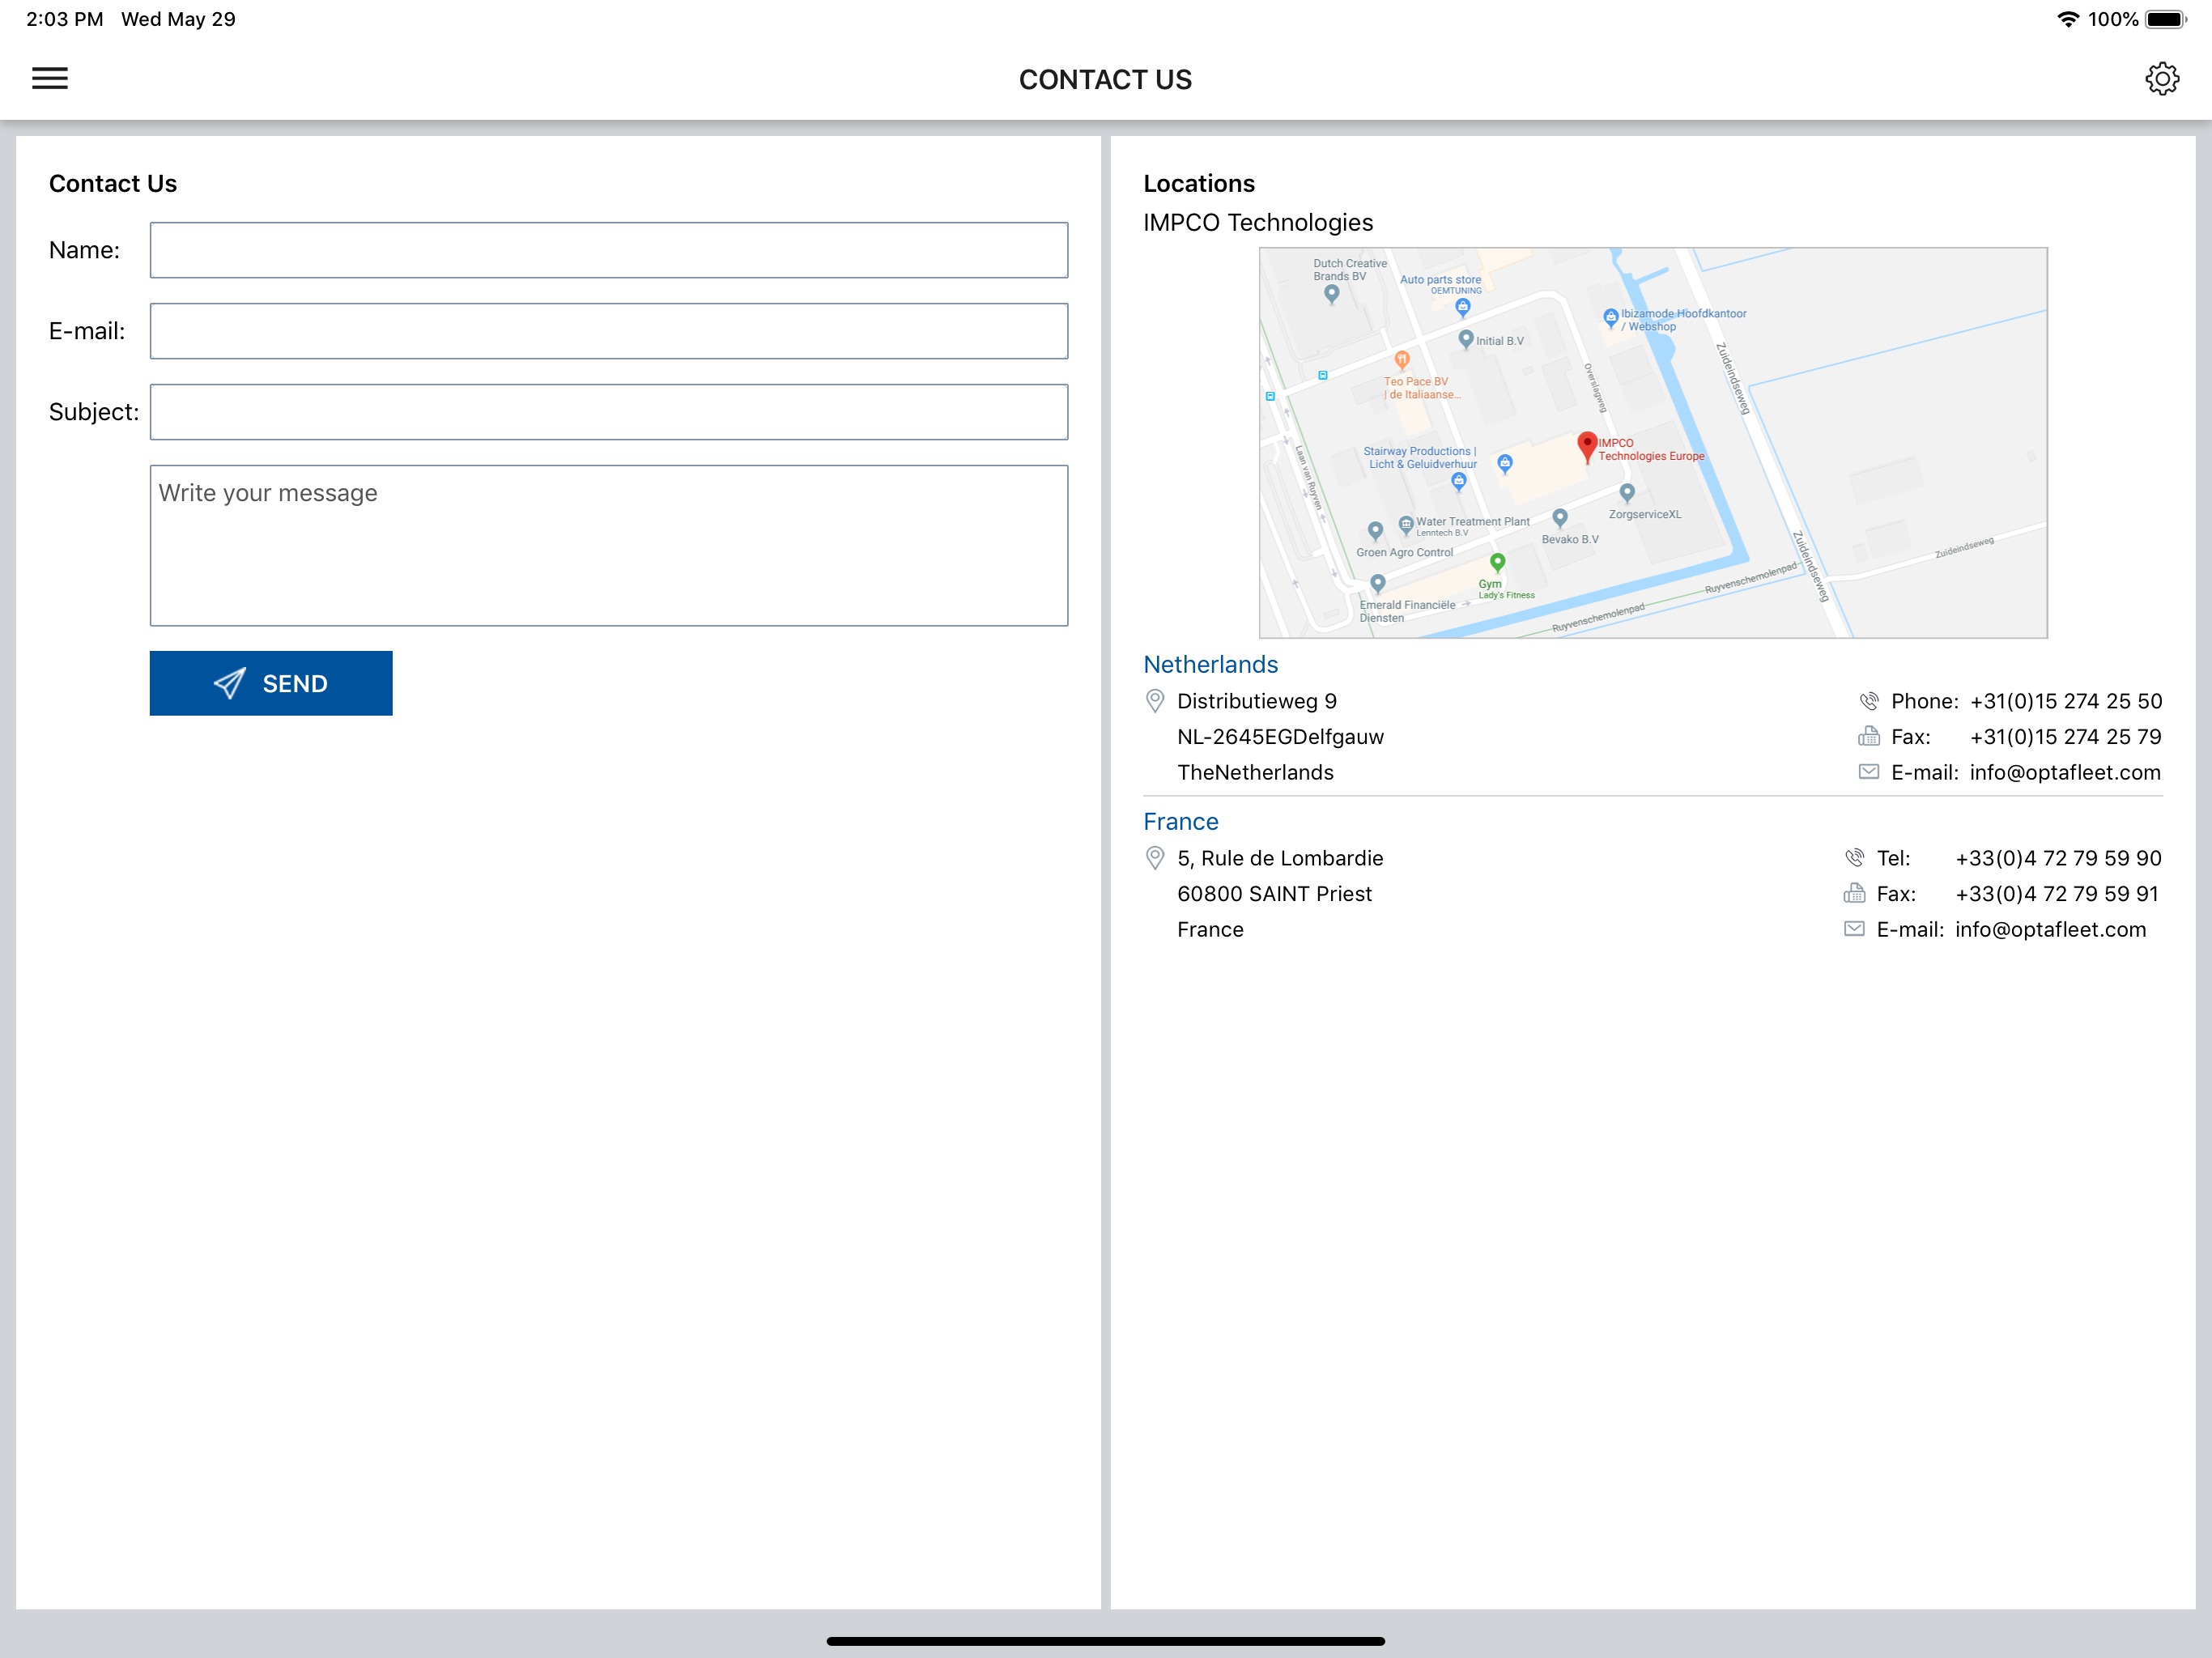Screen dimensions: 2212x1658
Task: Click the Dutch Creative Brands BV map marker
Action: click(1331, 294)
